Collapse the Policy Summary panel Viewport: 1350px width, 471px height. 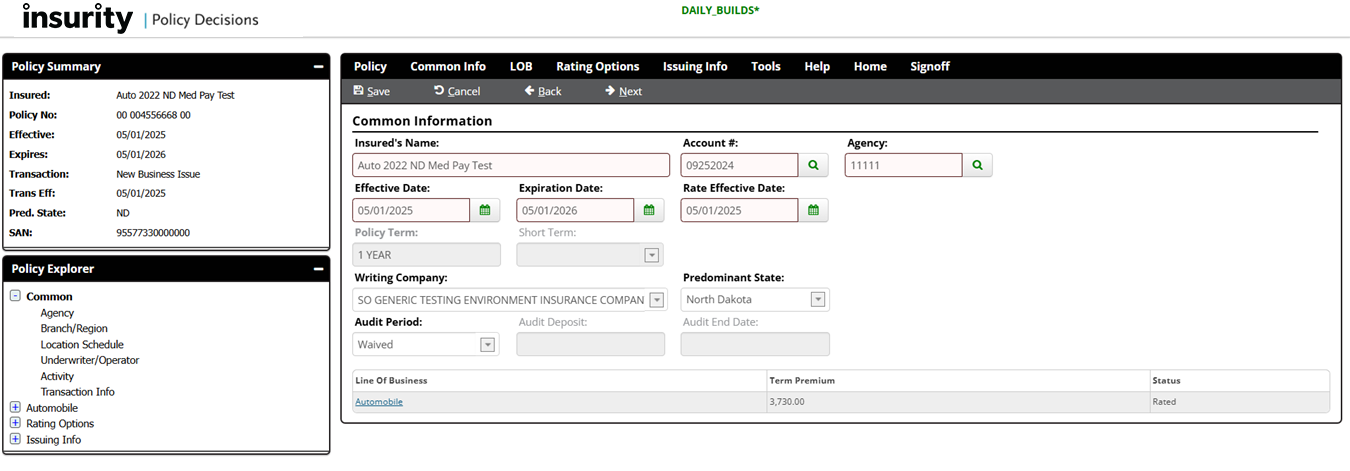tap(318, 67)
